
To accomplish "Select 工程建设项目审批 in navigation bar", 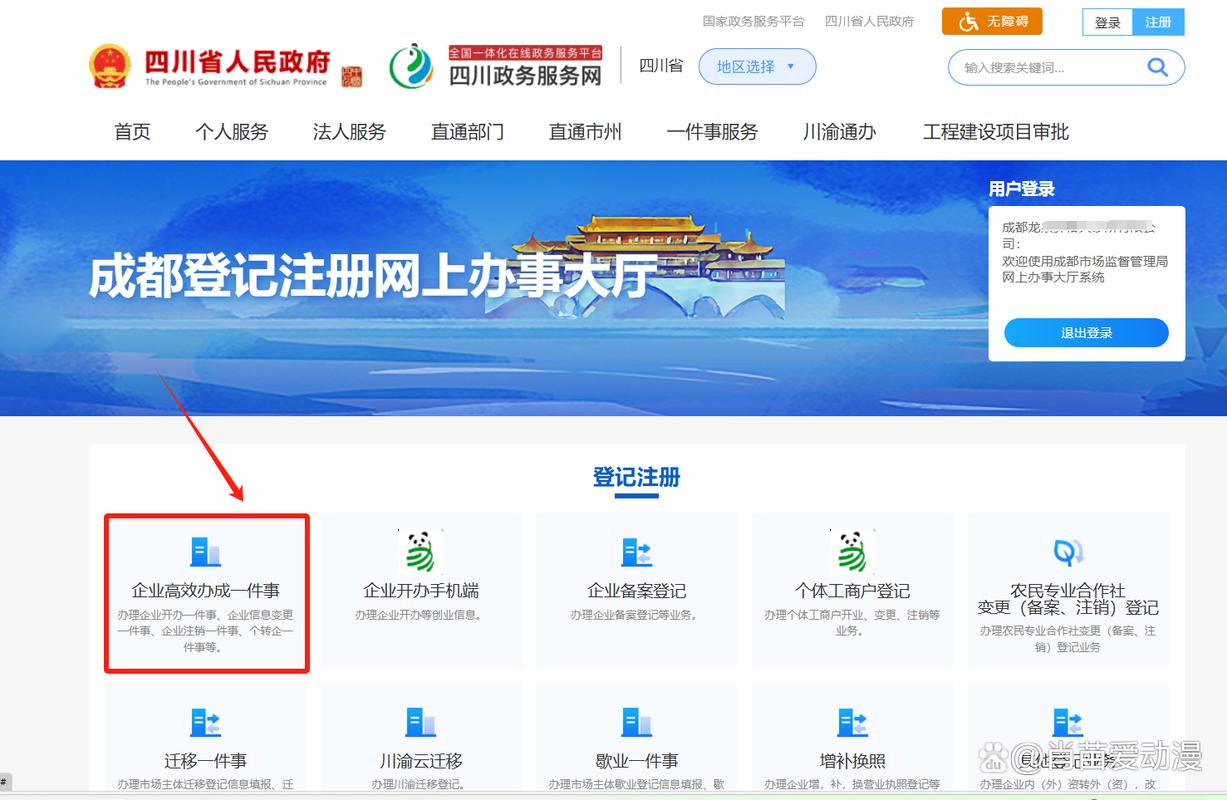I will coord(995,132).
